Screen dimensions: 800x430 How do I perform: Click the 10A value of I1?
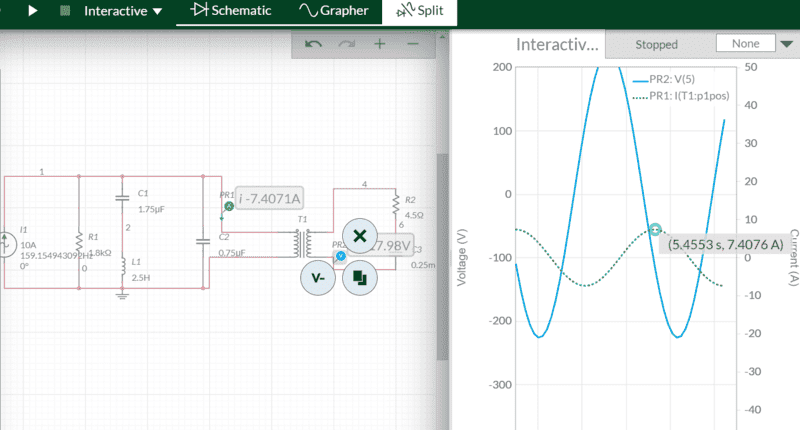click(x=28, y=245)
